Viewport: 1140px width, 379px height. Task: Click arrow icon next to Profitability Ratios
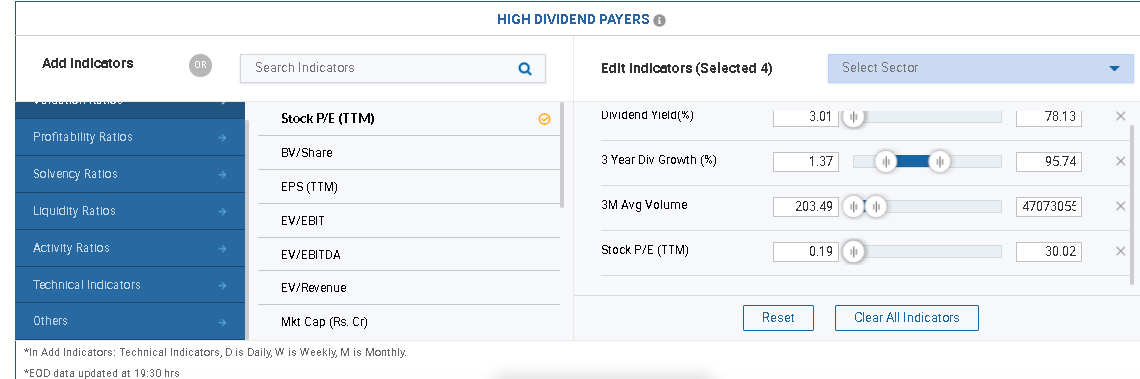[x=222, y=137]
